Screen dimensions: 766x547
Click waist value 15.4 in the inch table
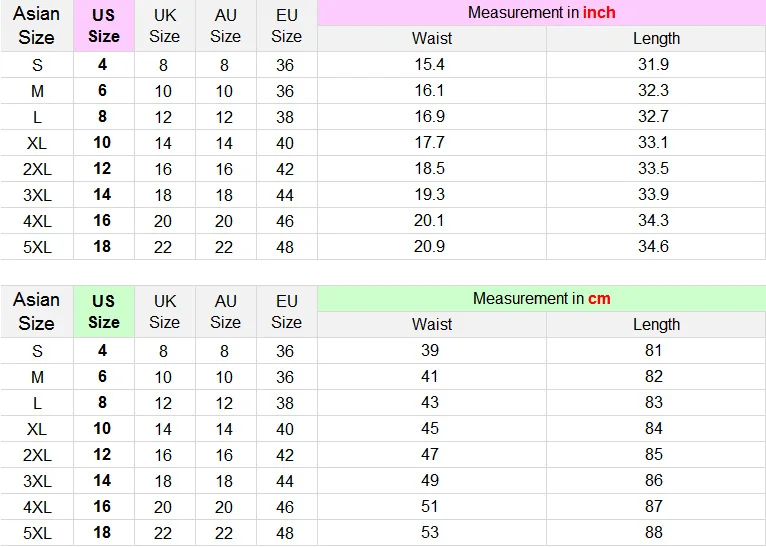(429, 65)
